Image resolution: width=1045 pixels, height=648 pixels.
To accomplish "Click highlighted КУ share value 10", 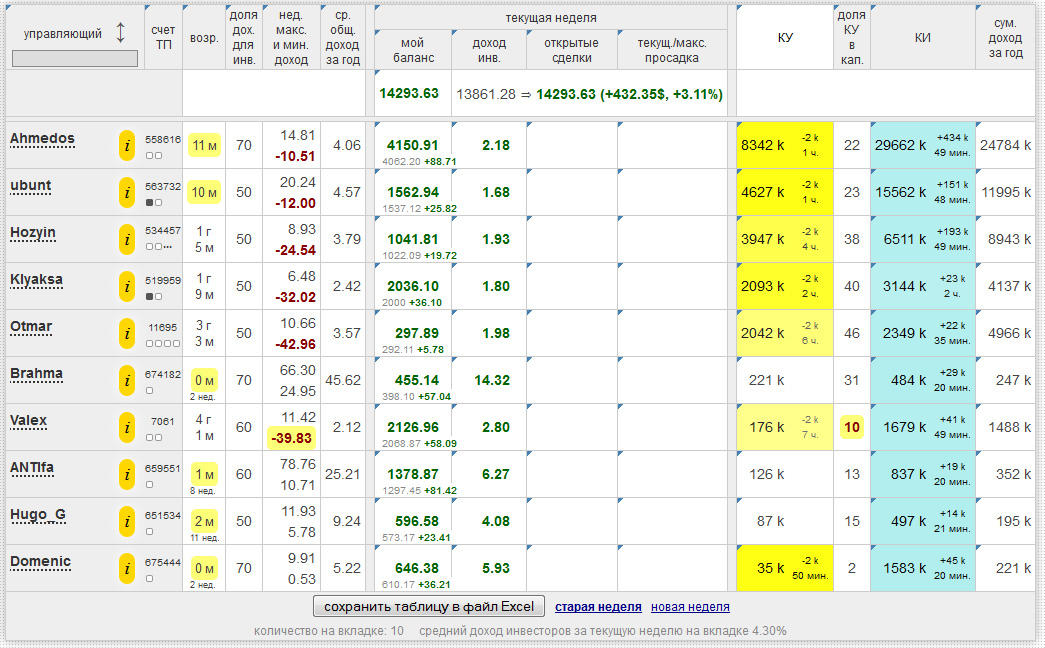I will (x=852, y=427).
